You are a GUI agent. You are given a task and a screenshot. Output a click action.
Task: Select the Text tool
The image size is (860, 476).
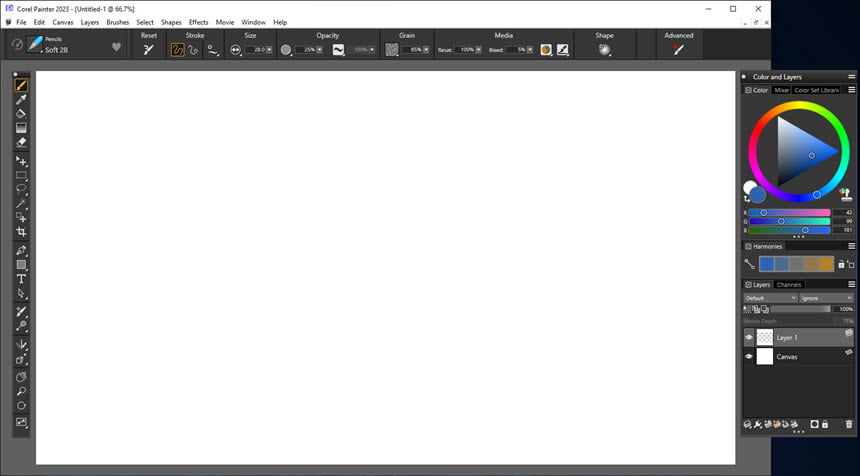(x=21, y=279)
